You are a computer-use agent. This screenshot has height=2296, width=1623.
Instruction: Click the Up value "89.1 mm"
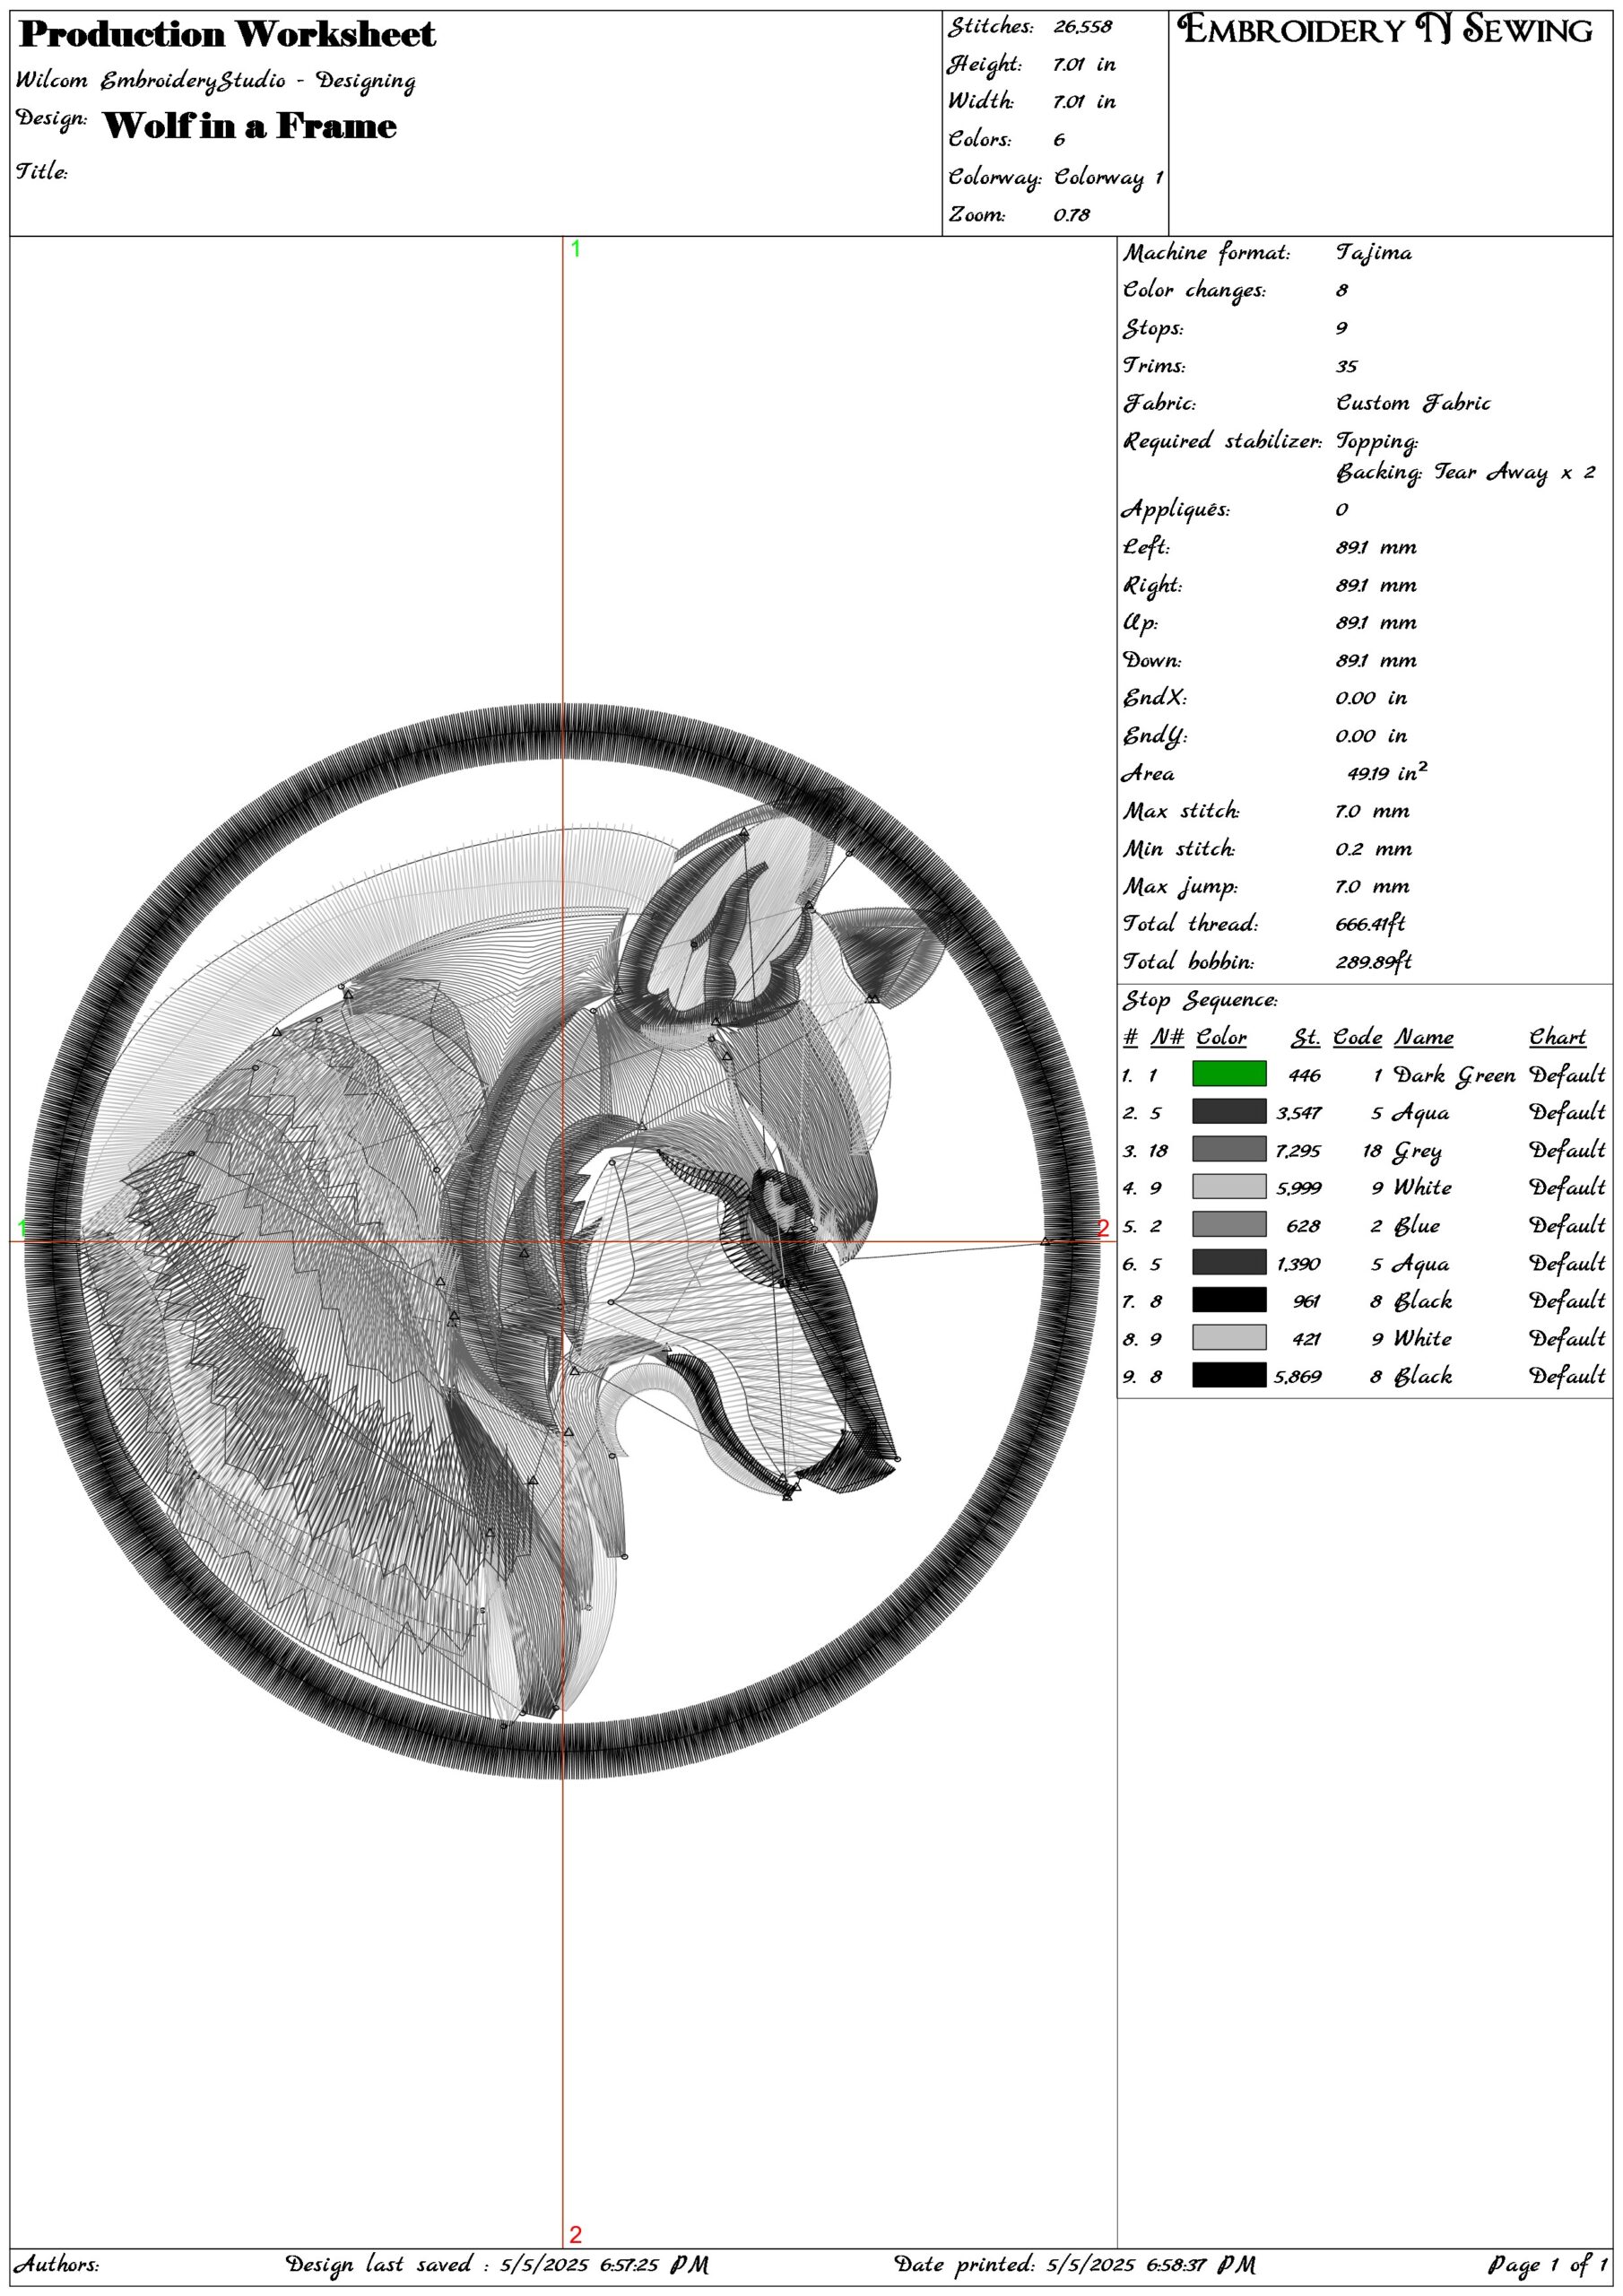click(1376, 622)
